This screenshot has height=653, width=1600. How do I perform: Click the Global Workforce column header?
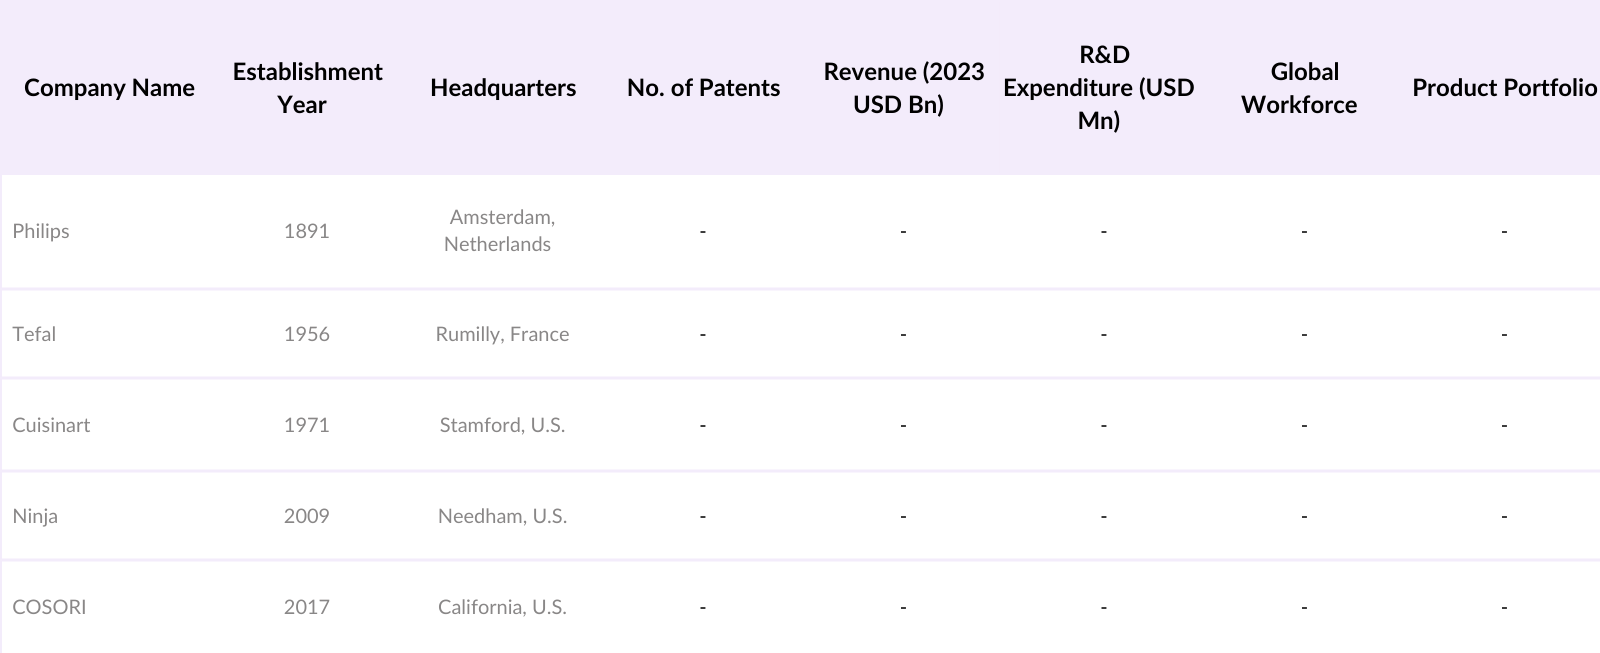coord(1300,88)
